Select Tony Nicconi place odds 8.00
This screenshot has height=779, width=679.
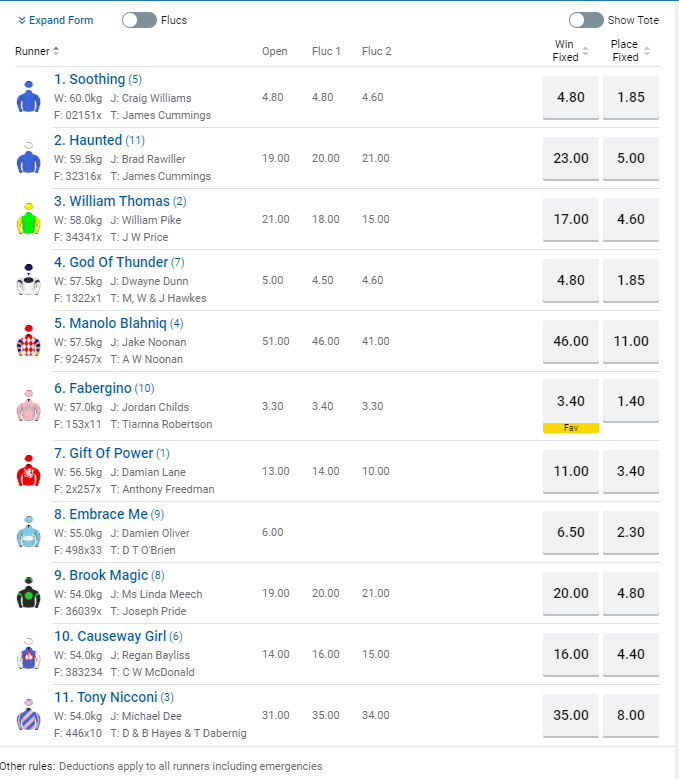click(631, 715)
